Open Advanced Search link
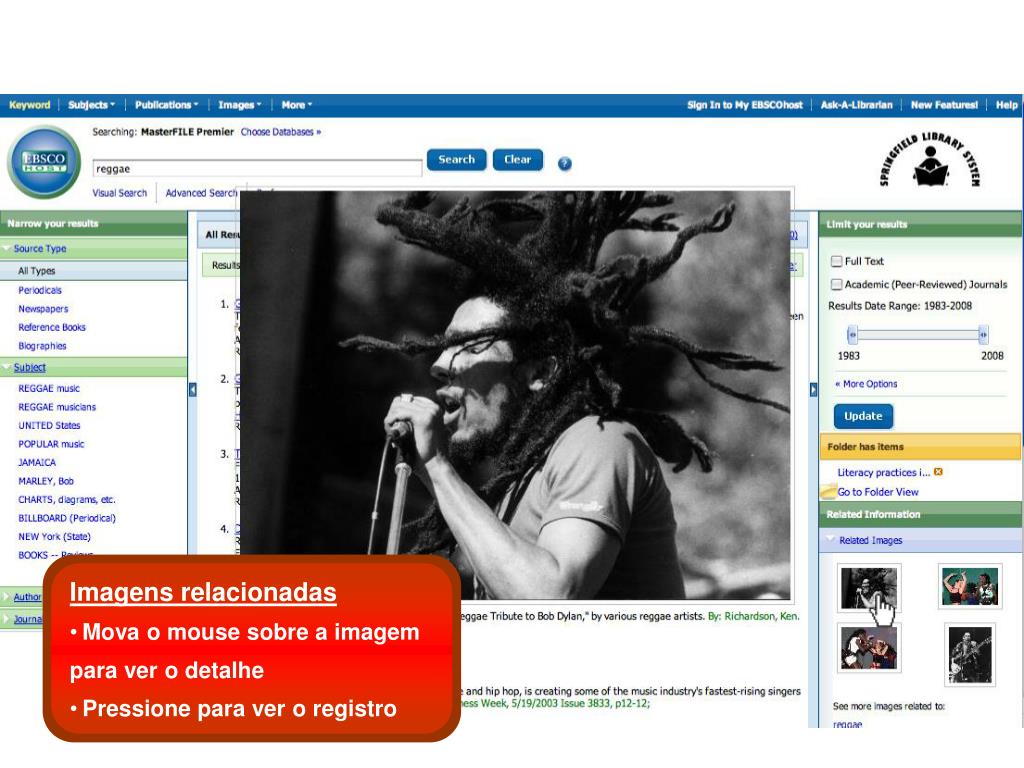 click(x=201, y=193)
